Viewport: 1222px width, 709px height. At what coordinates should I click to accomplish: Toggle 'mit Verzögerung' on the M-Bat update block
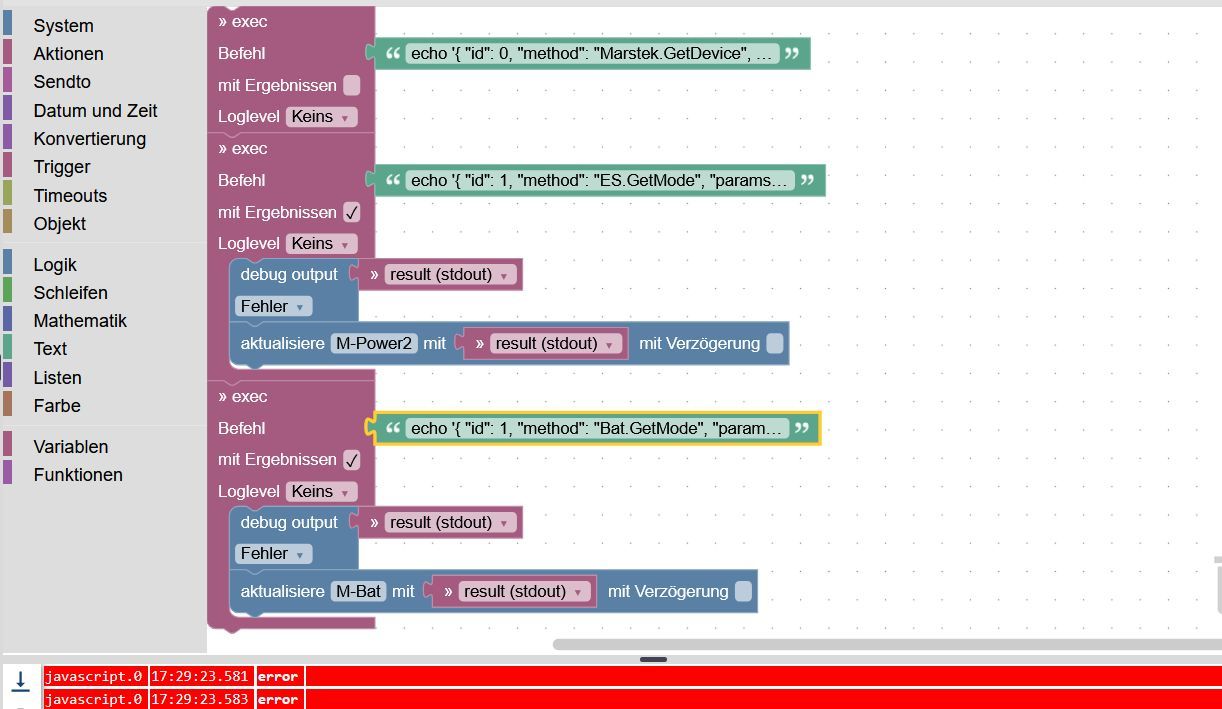743,592
